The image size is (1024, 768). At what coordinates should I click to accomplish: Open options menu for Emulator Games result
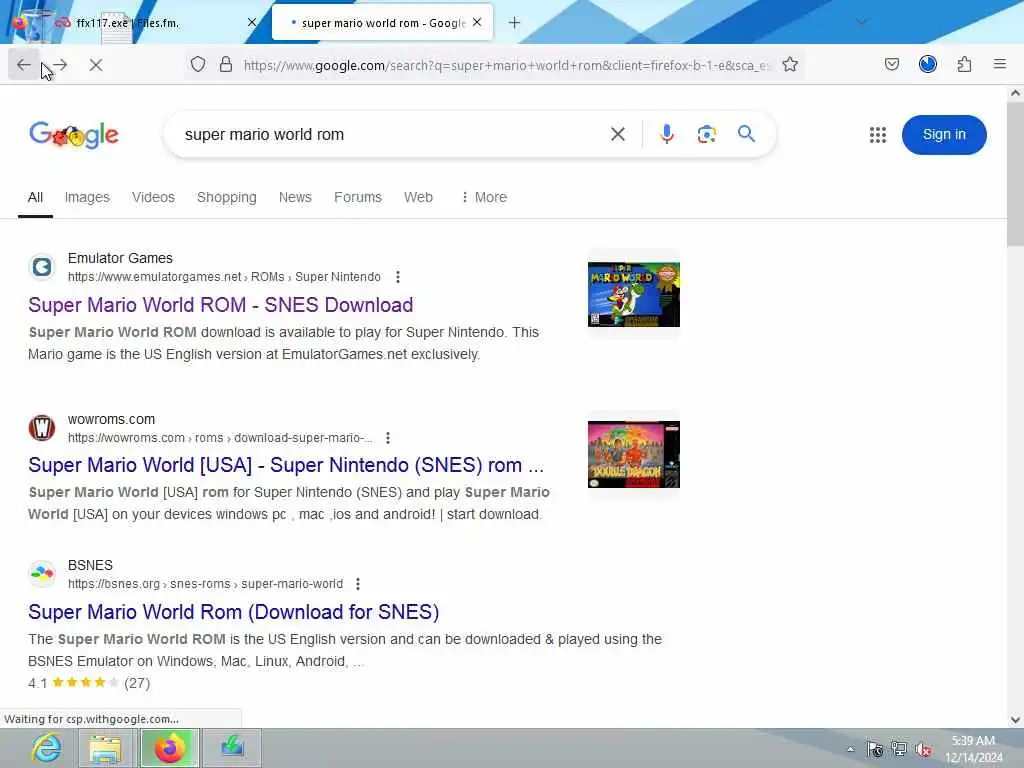(x=398, y=277)
